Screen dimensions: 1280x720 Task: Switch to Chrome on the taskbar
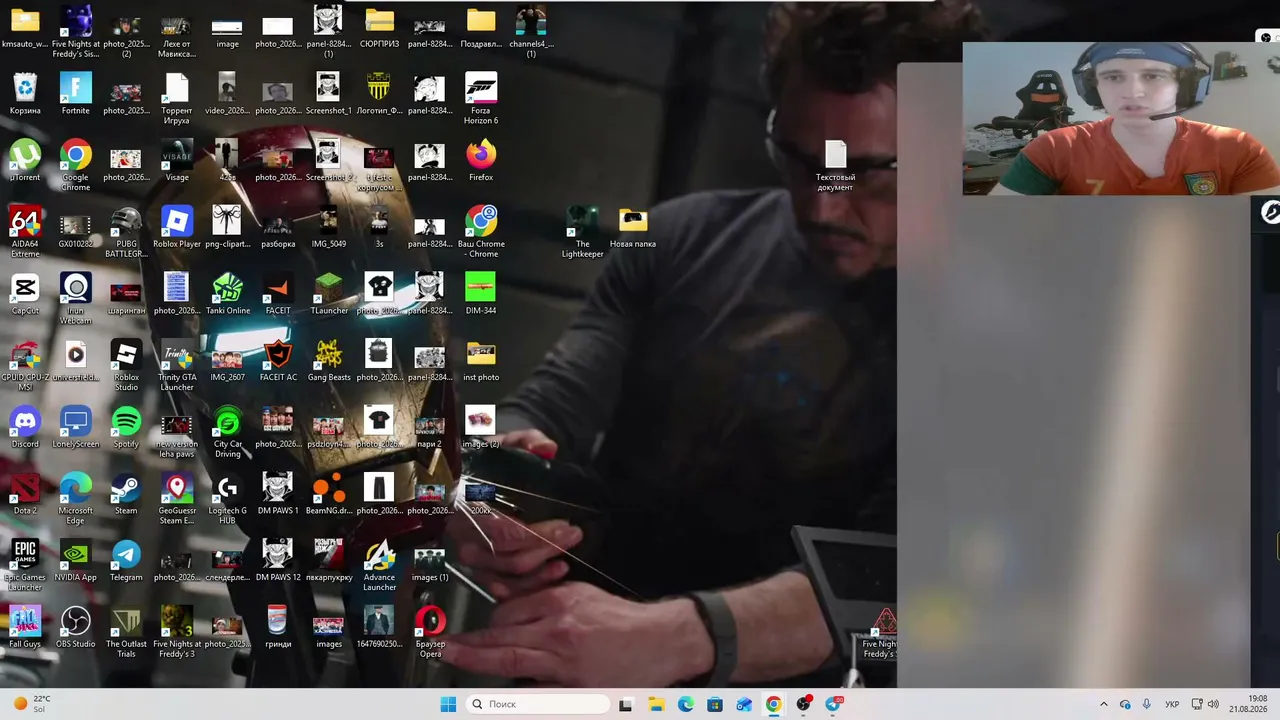[x=774, y=704]
